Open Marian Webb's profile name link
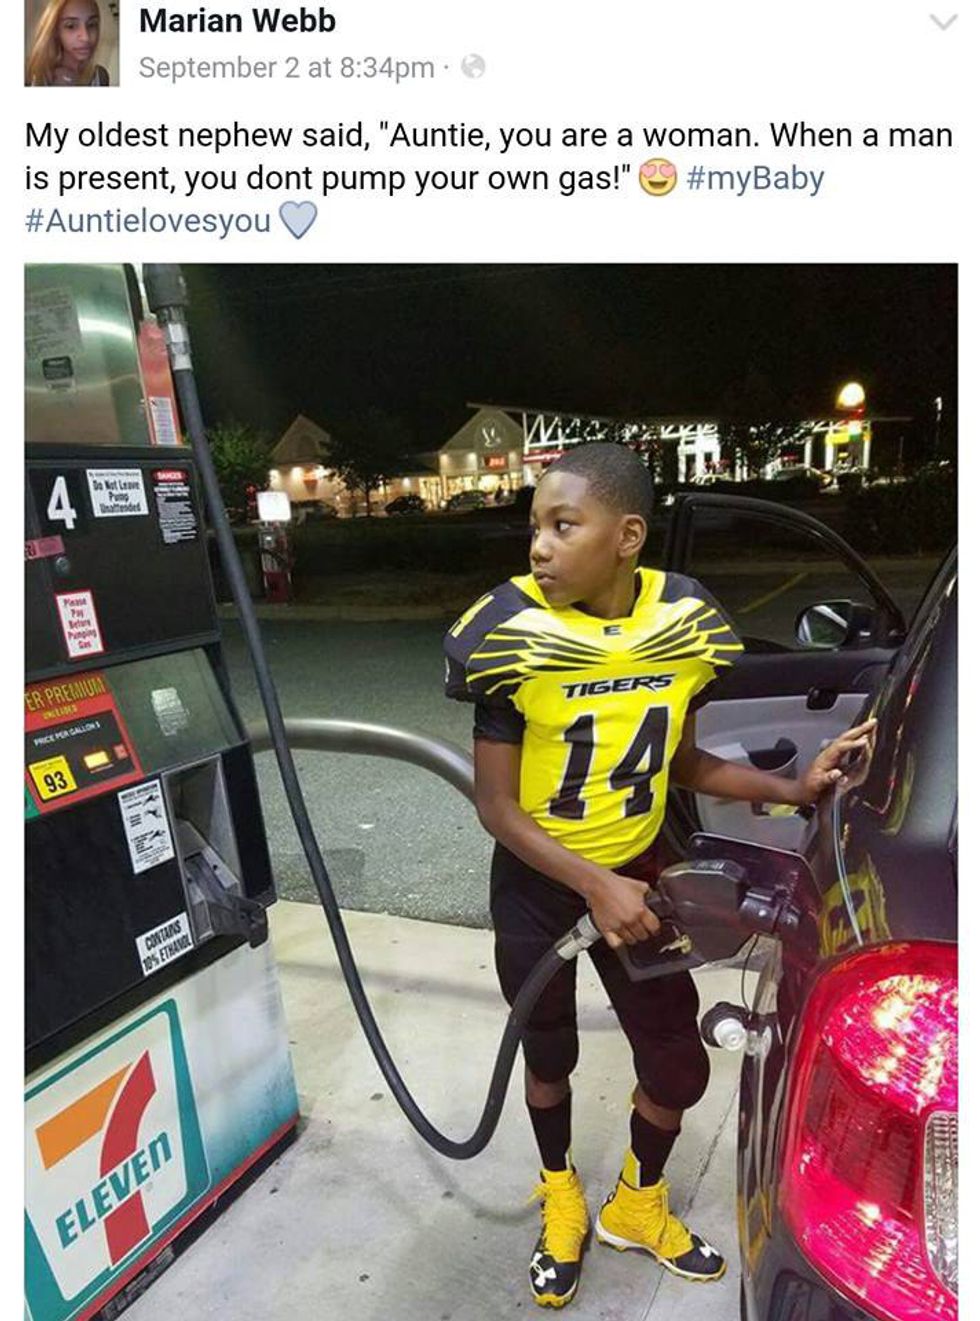 point(237,21)
